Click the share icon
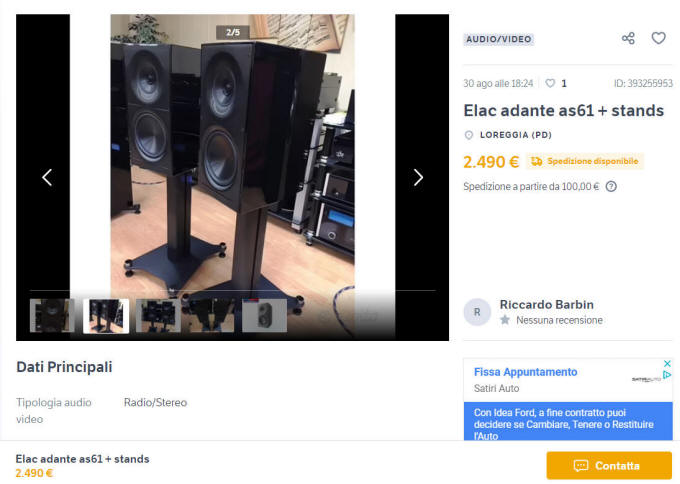The image size is (680, 484). pos(628,39)
